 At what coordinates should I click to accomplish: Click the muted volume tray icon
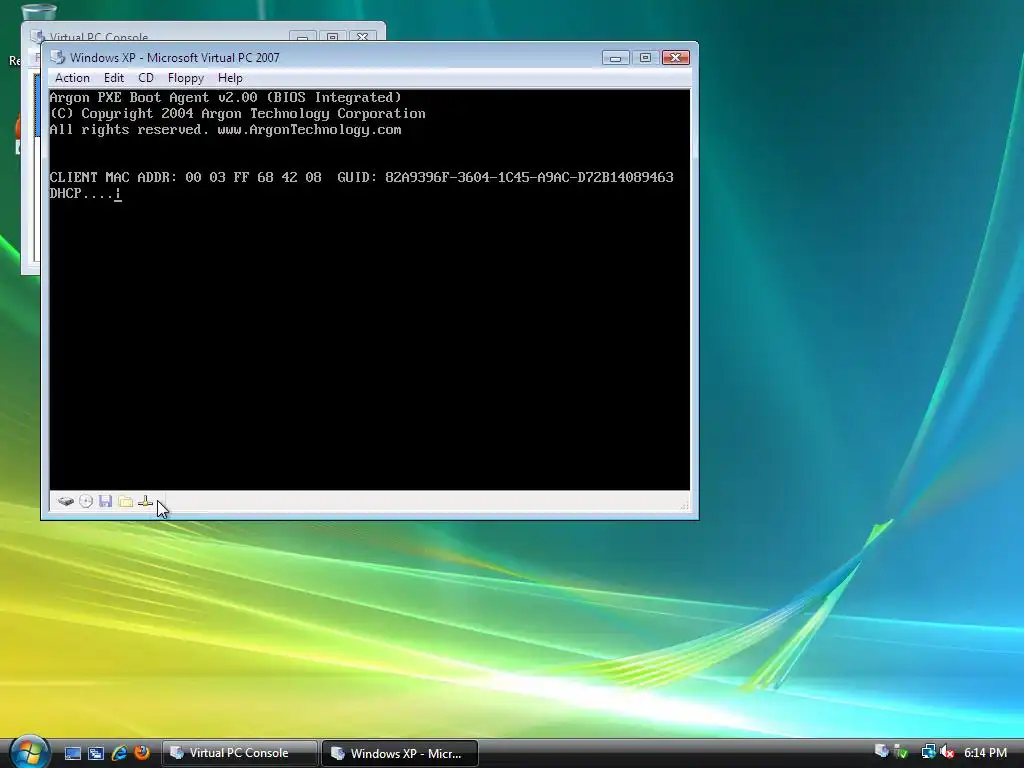946,752
